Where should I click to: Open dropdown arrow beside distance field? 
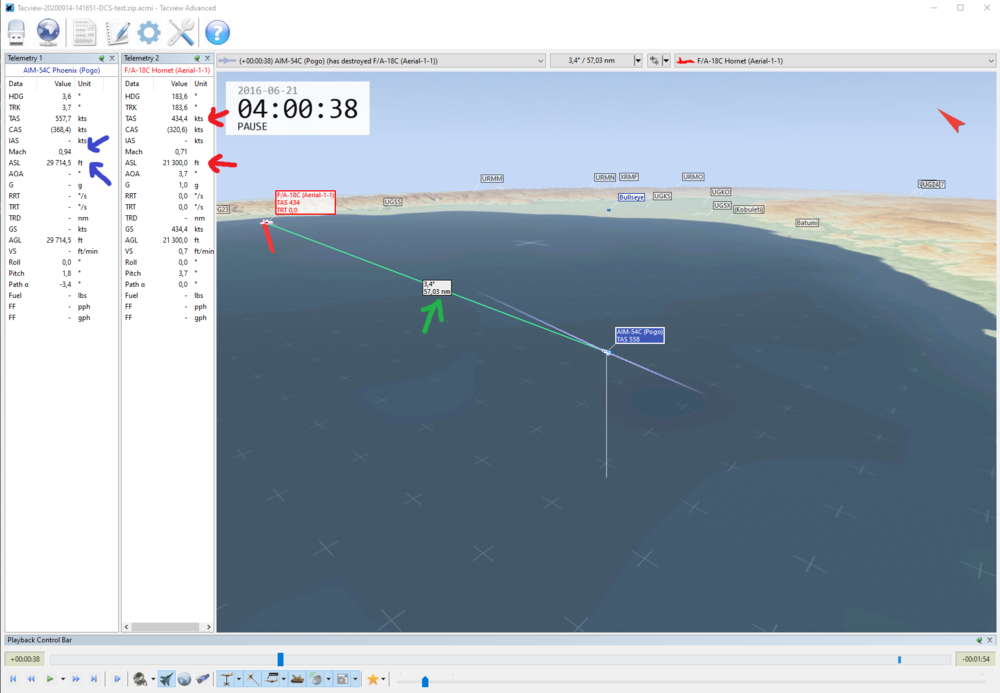click(638, 61)
